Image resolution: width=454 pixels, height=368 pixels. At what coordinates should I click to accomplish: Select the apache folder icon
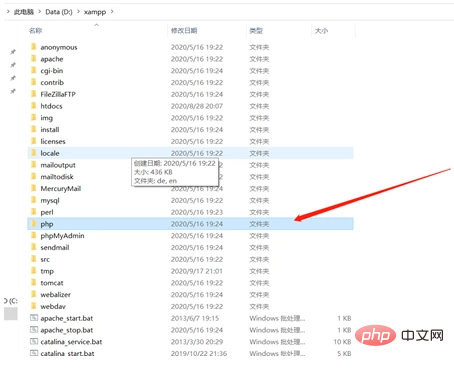(x=33, y=59)
